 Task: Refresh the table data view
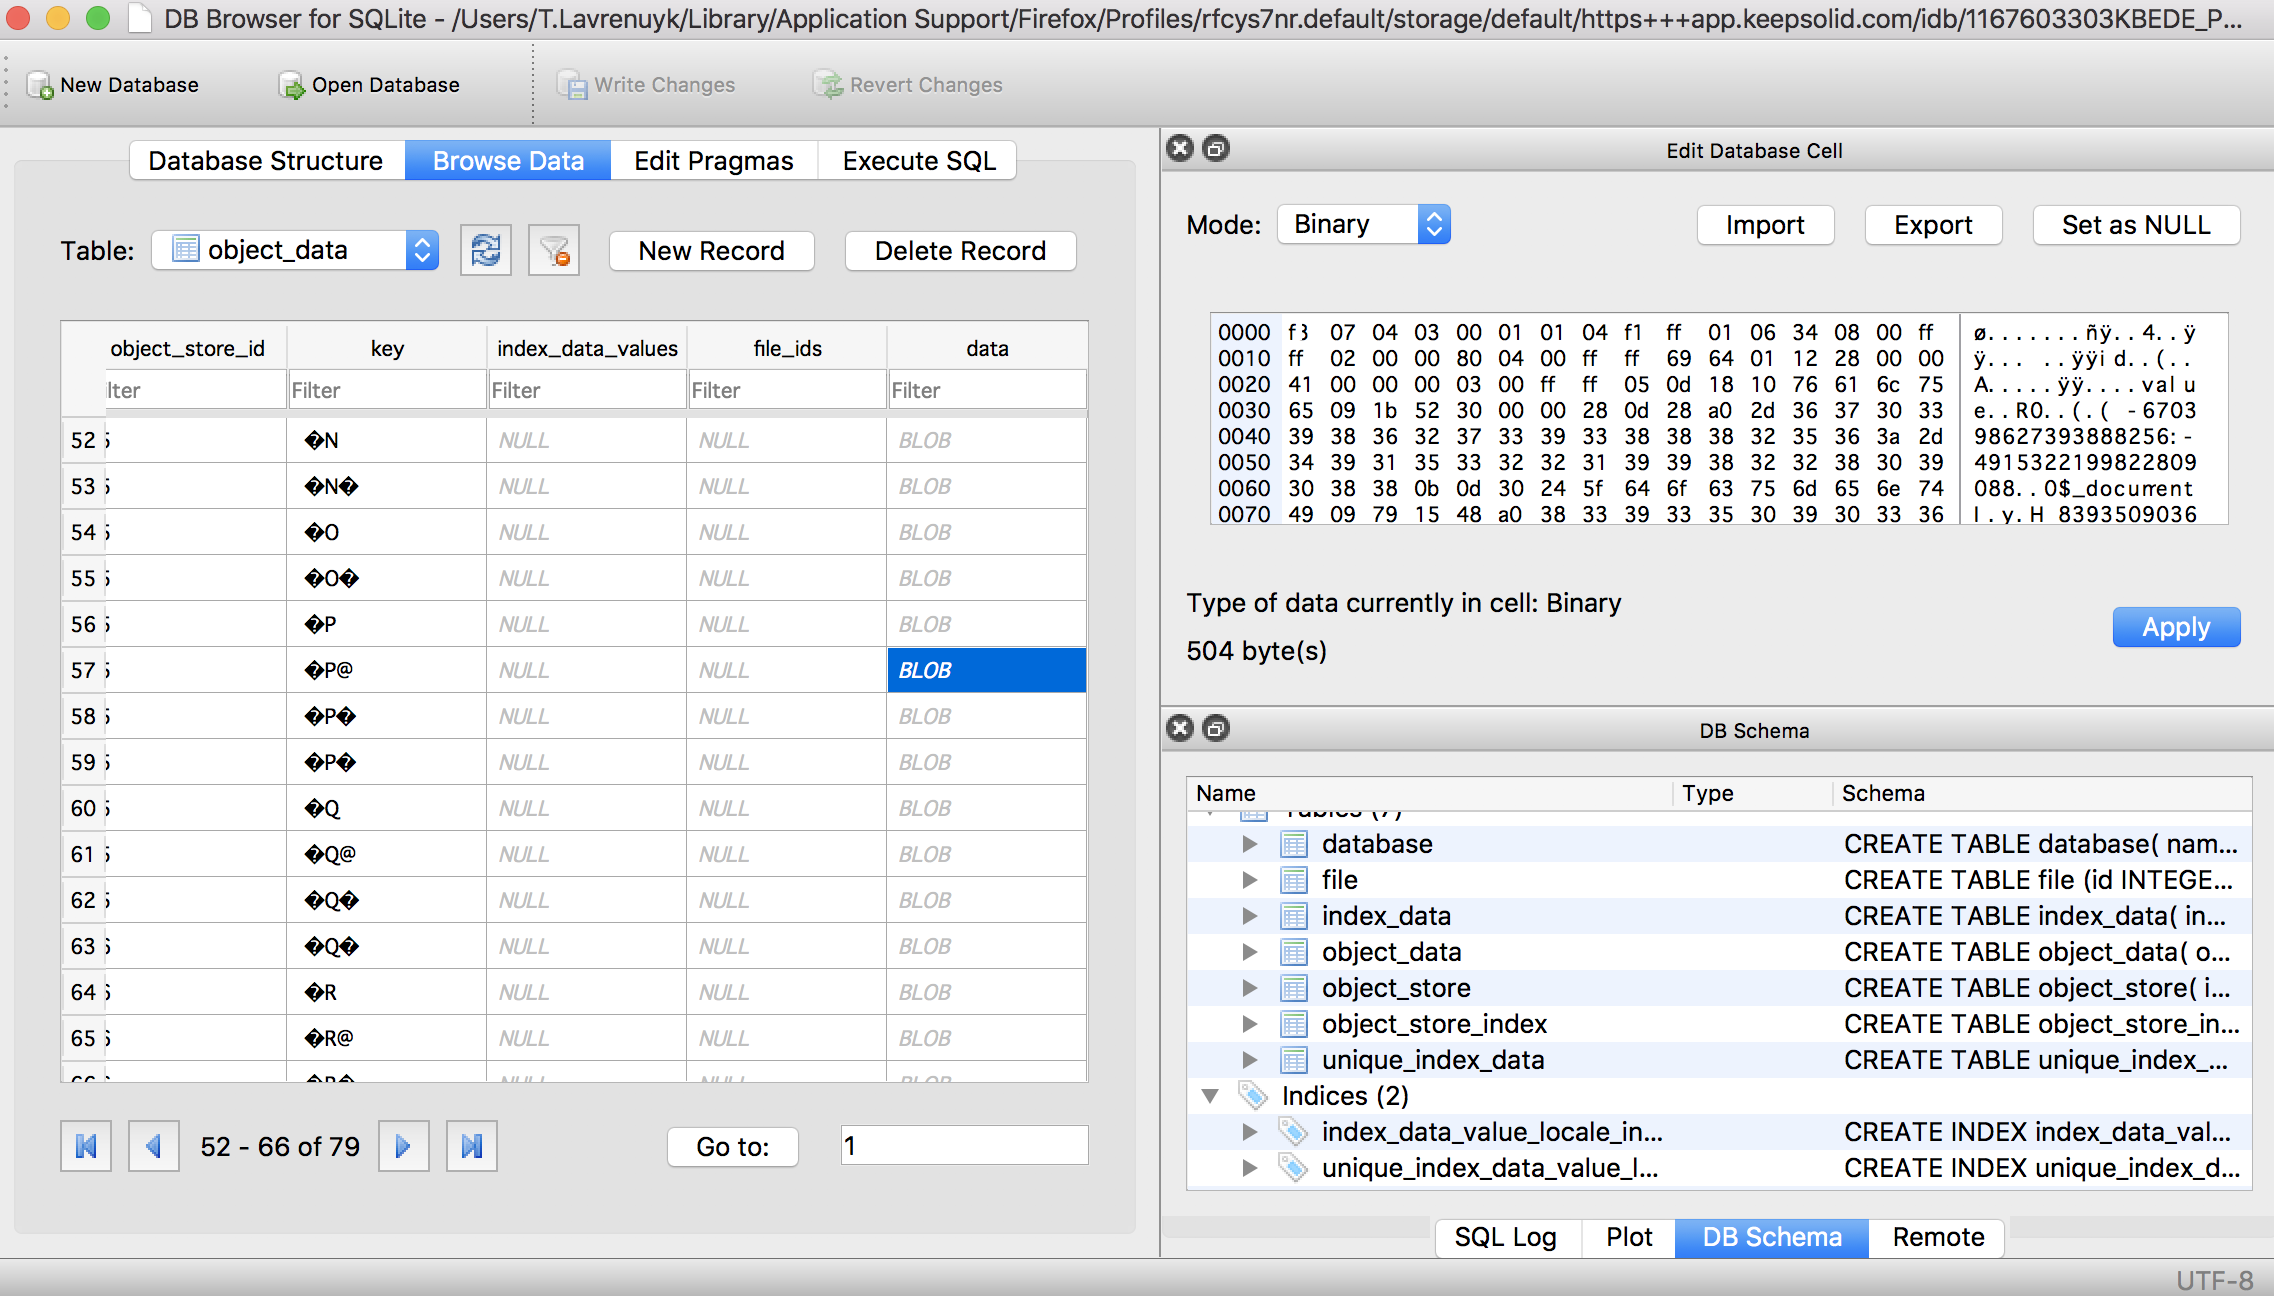[x=486, y=250]
